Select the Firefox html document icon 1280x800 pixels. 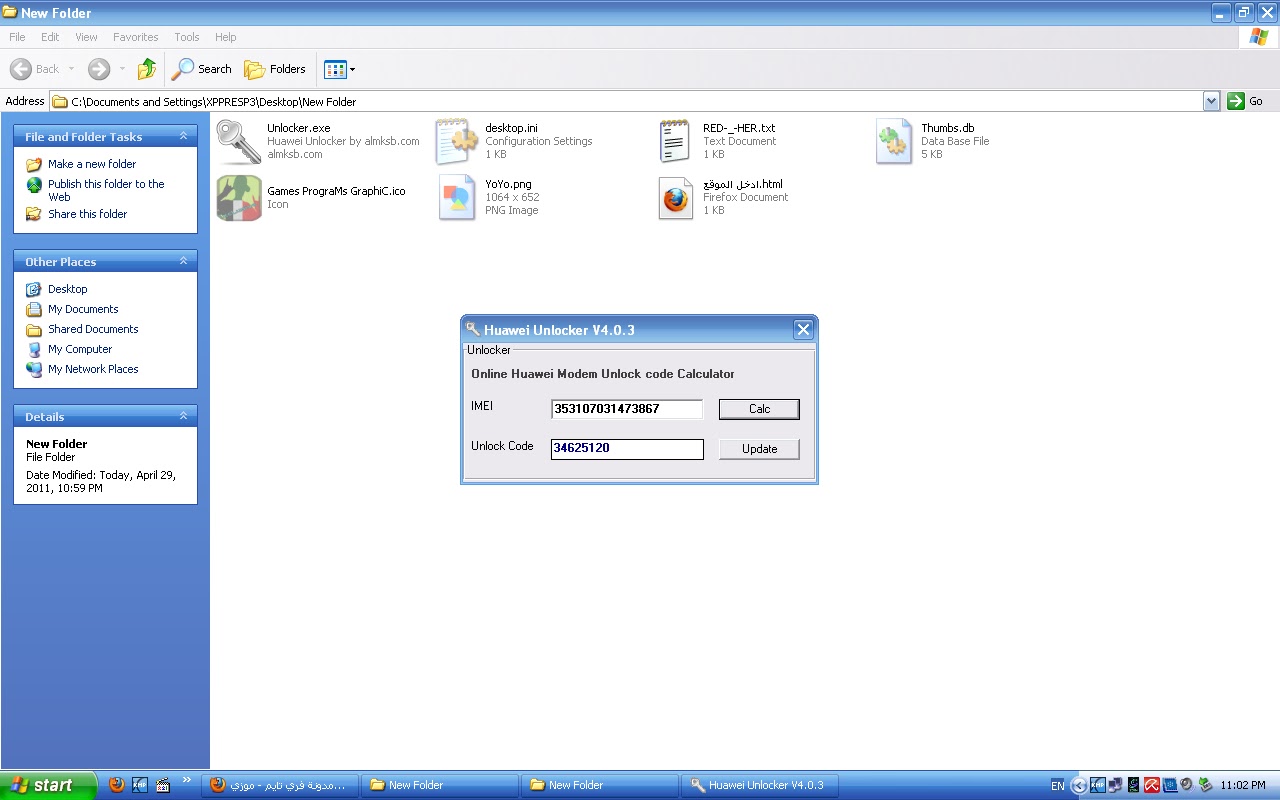675,198
